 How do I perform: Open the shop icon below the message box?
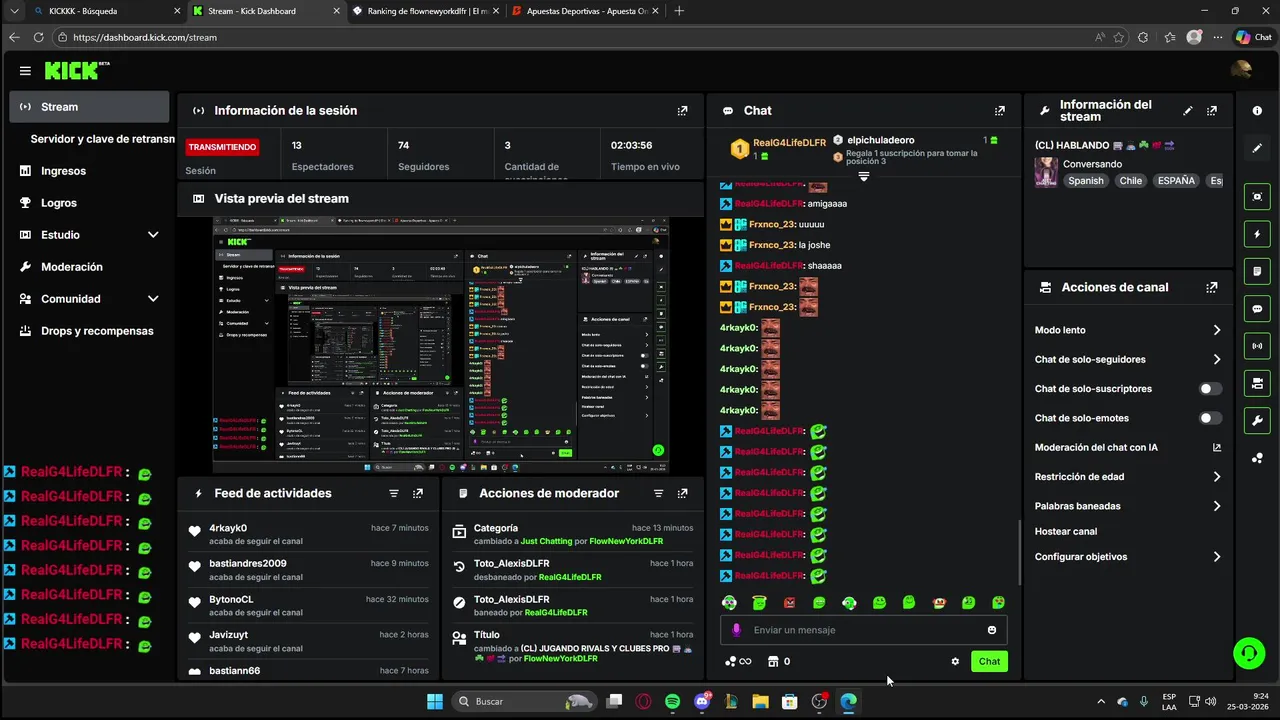pyautogui.click(x=772, y=661)
